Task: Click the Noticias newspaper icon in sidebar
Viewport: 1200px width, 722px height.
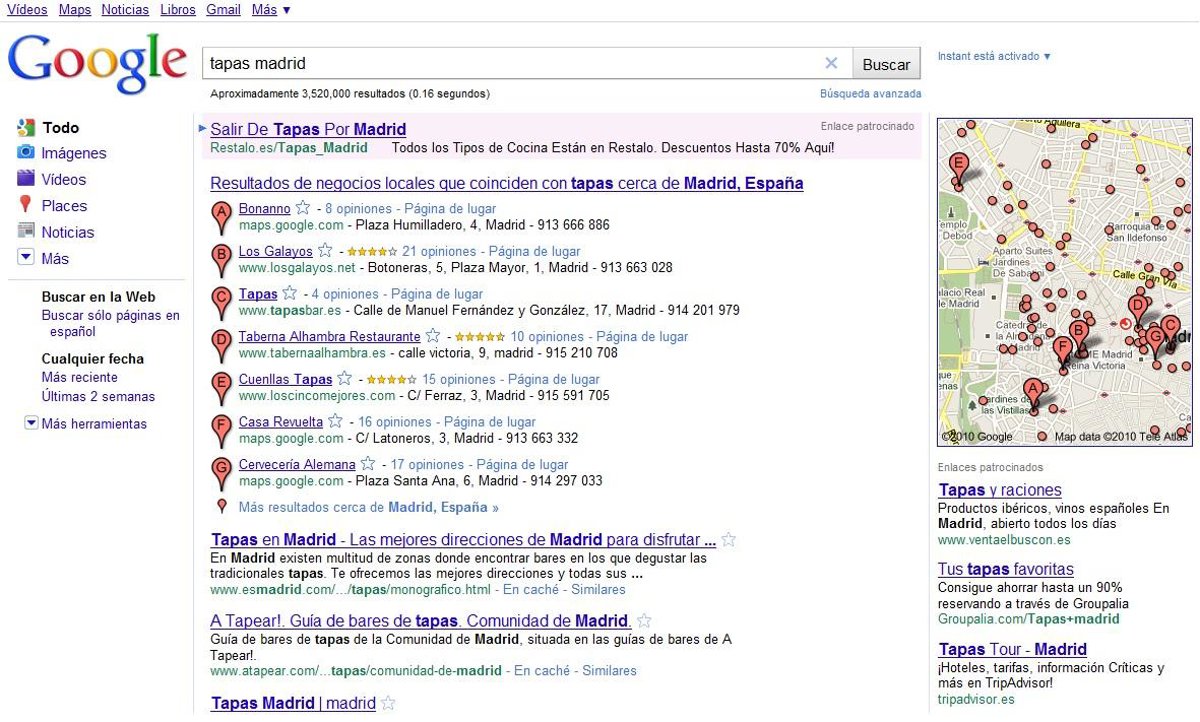Action: point(26,232)
